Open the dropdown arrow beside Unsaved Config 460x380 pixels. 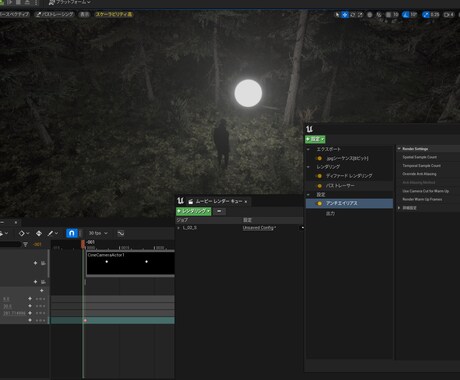coord(302,228)
